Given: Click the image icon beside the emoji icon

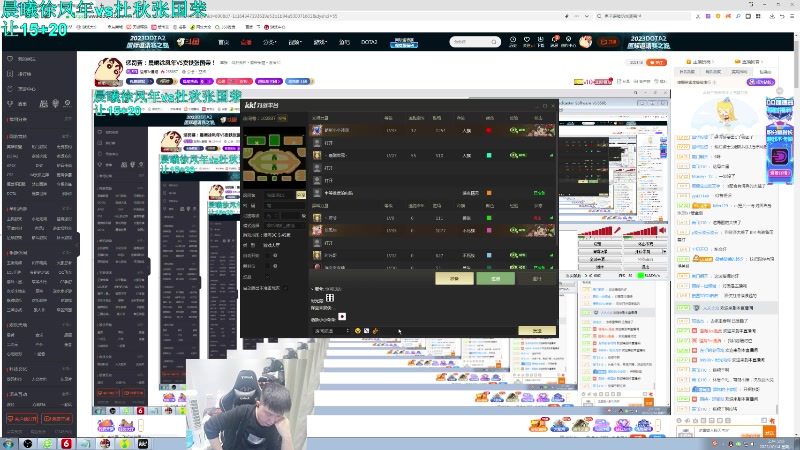Looking at the screenshot, I should (x=366, y=331).
